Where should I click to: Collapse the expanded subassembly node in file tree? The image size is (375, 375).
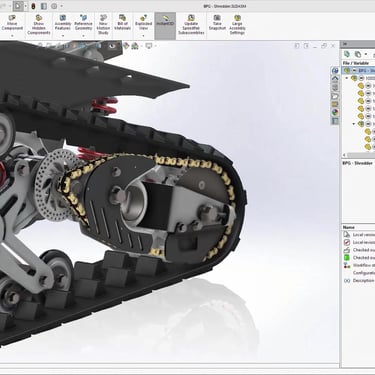[x=354, y=124]
